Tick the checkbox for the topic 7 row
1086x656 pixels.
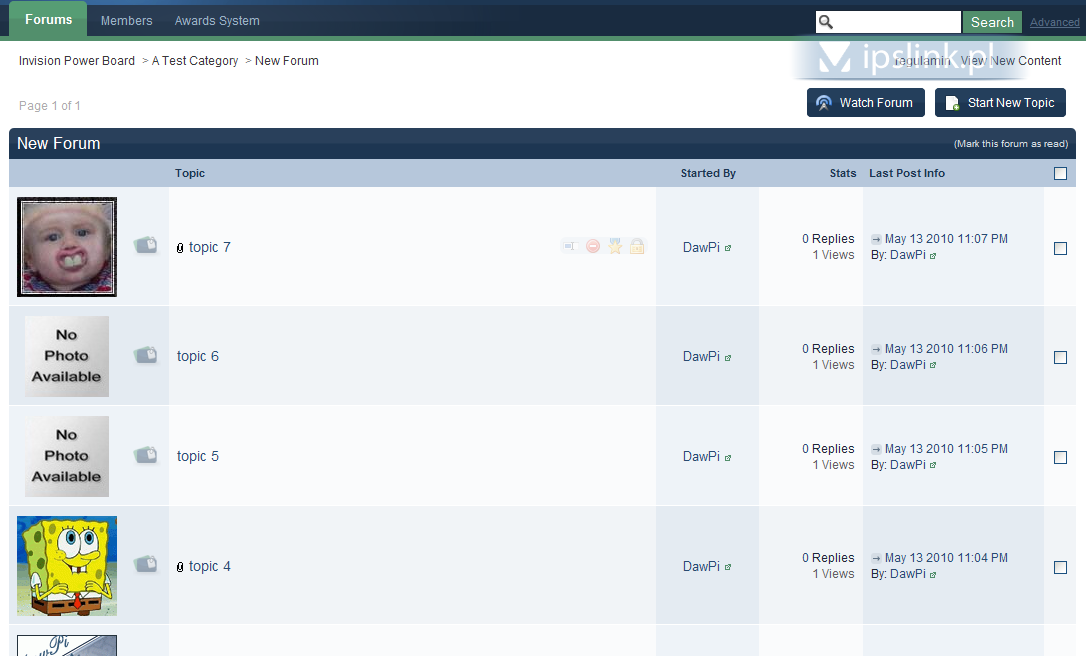point(1060,248)
